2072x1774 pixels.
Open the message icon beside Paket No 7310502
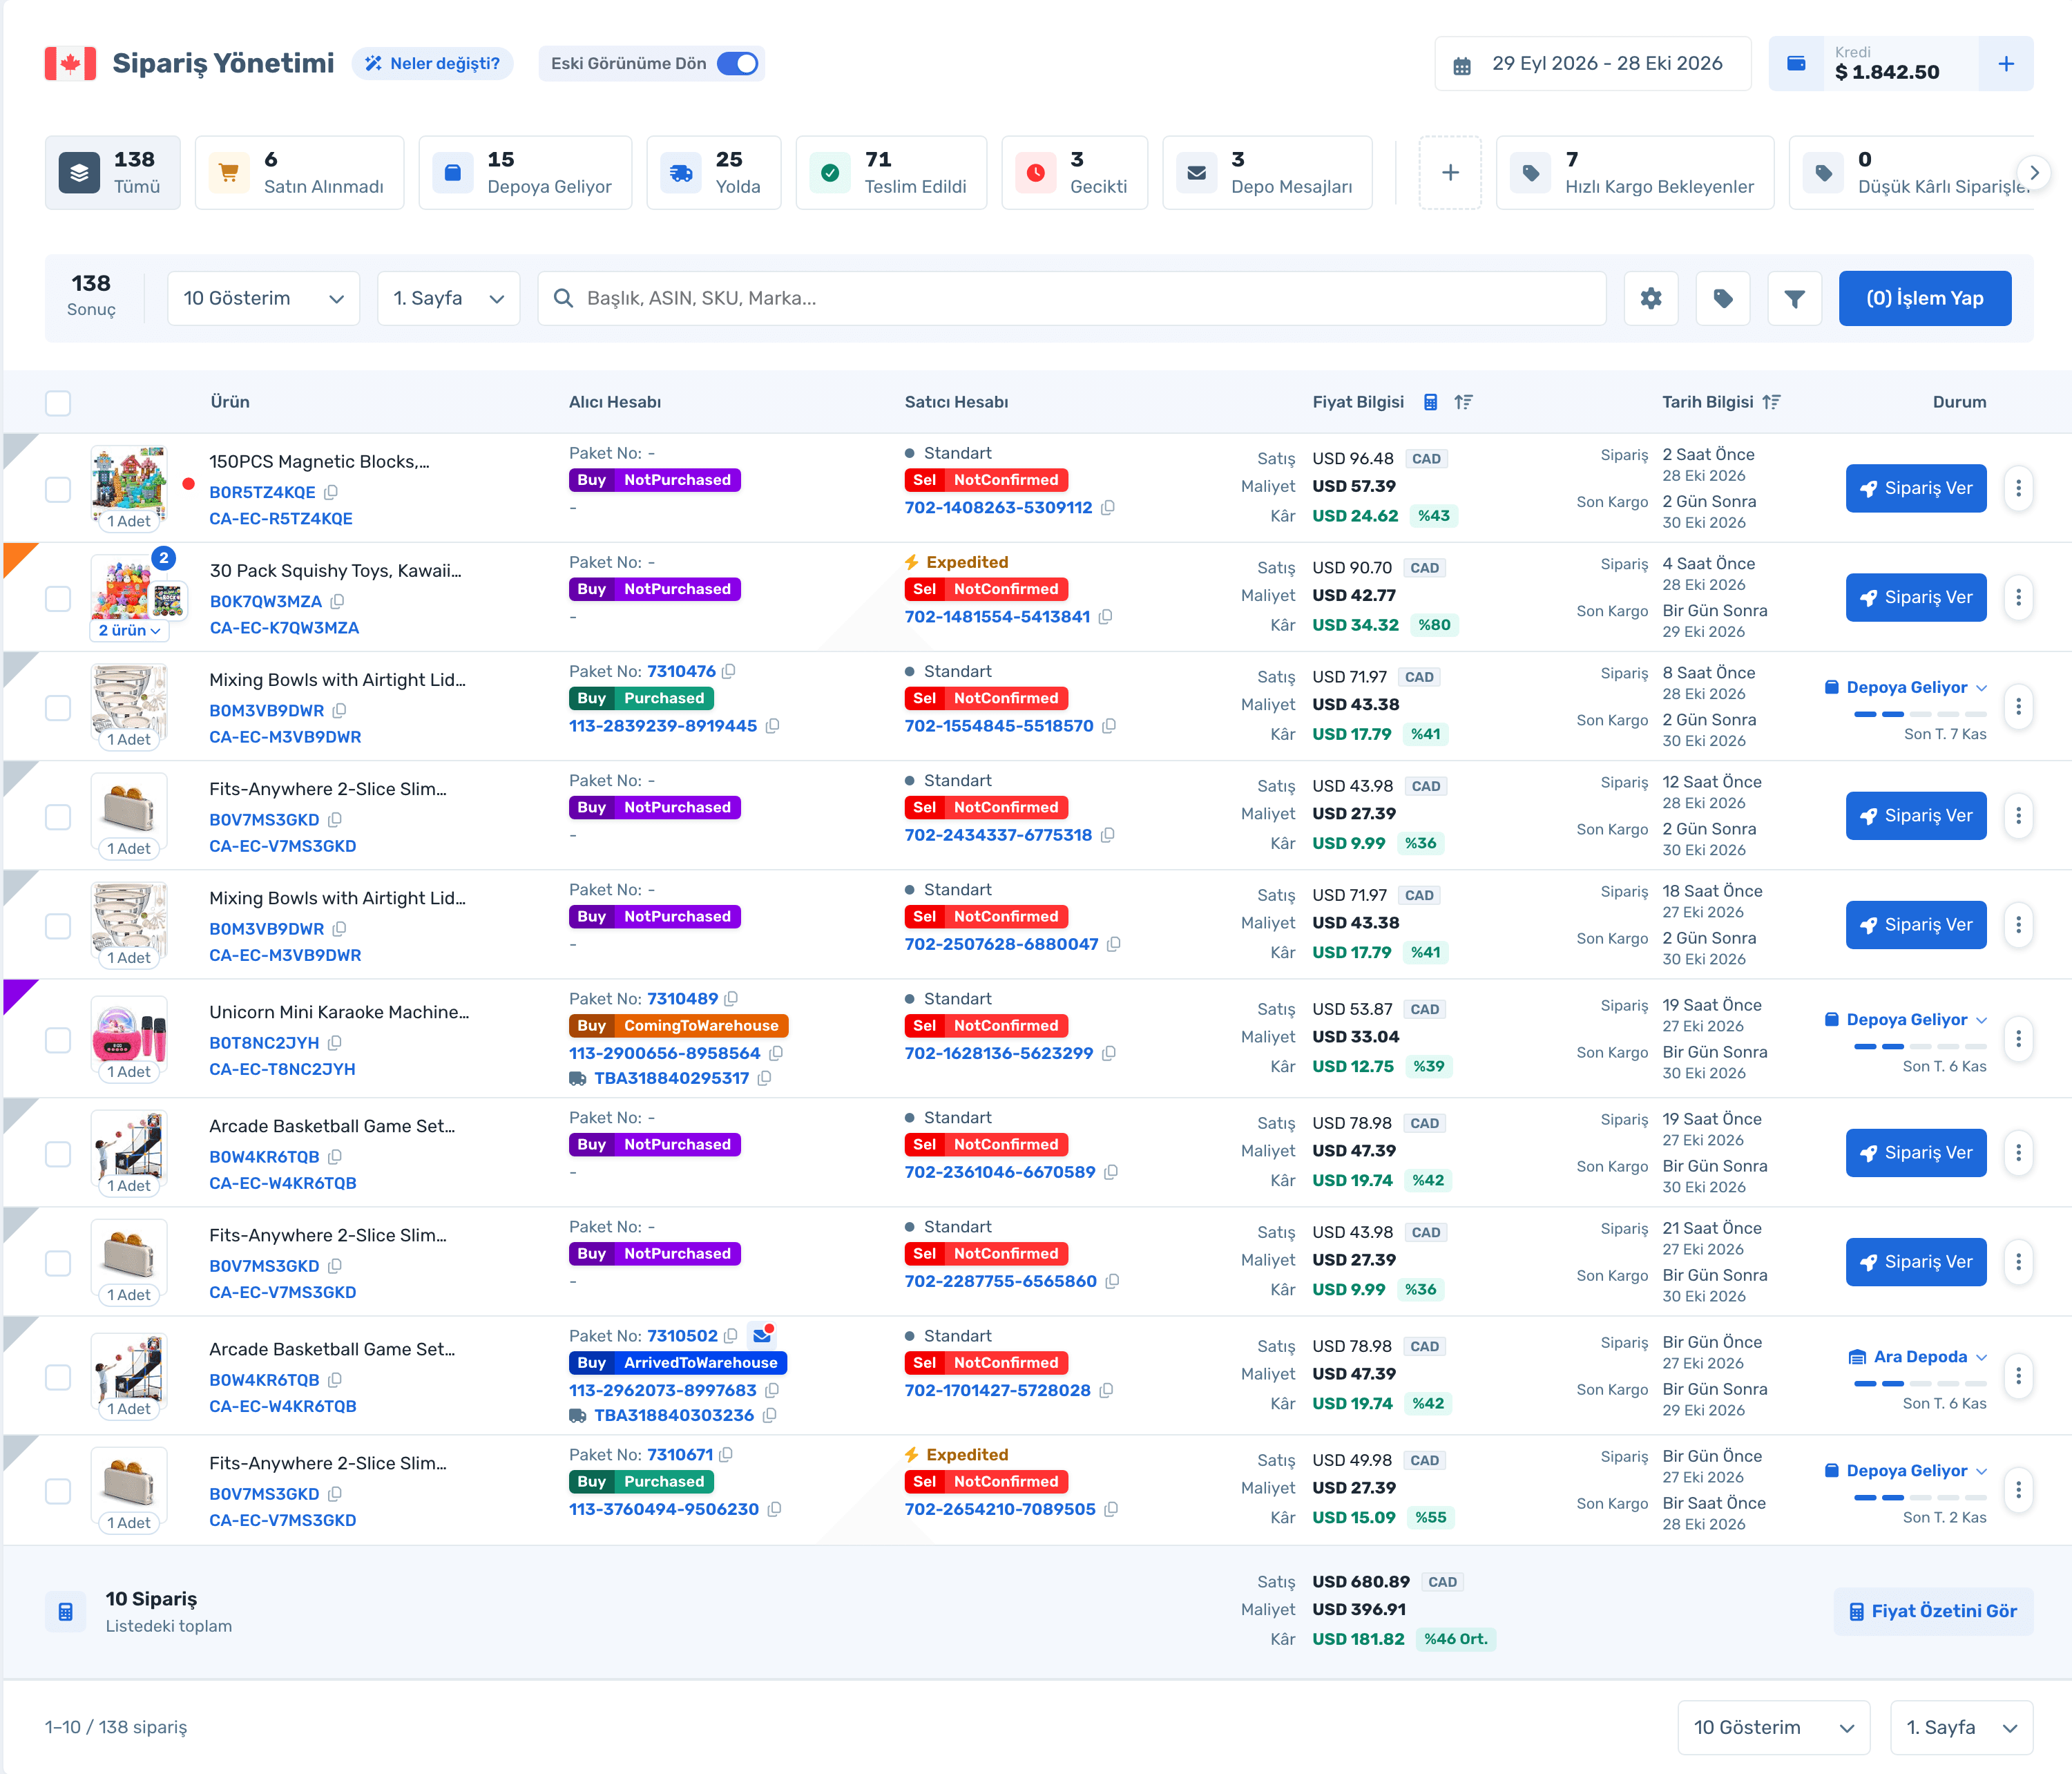click(763, 1335)
